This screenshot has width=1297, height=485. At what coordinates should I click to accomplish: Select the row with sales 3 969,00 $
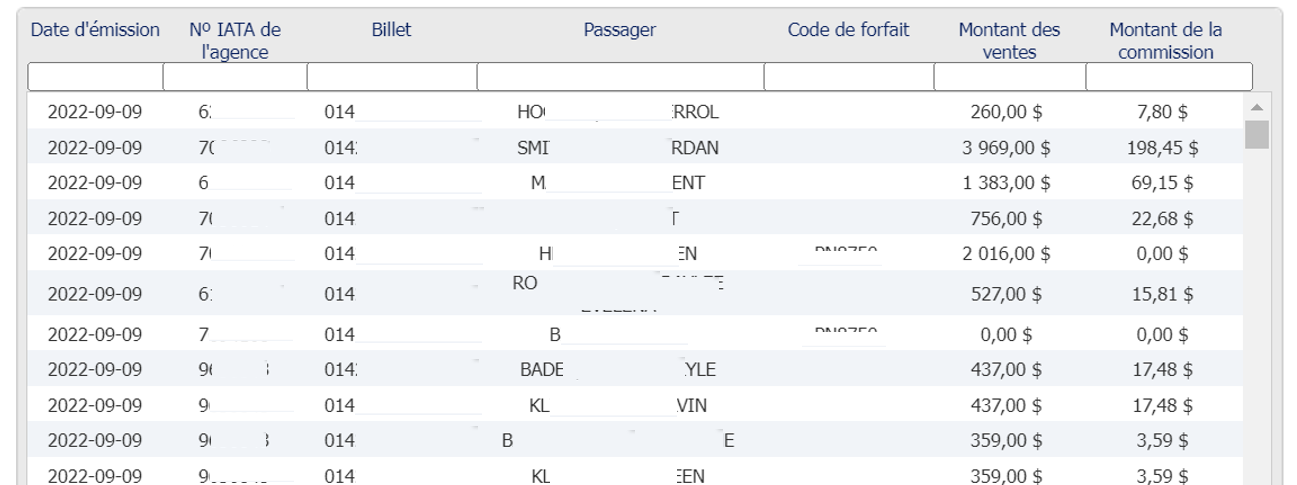click(x=636, y=147)
